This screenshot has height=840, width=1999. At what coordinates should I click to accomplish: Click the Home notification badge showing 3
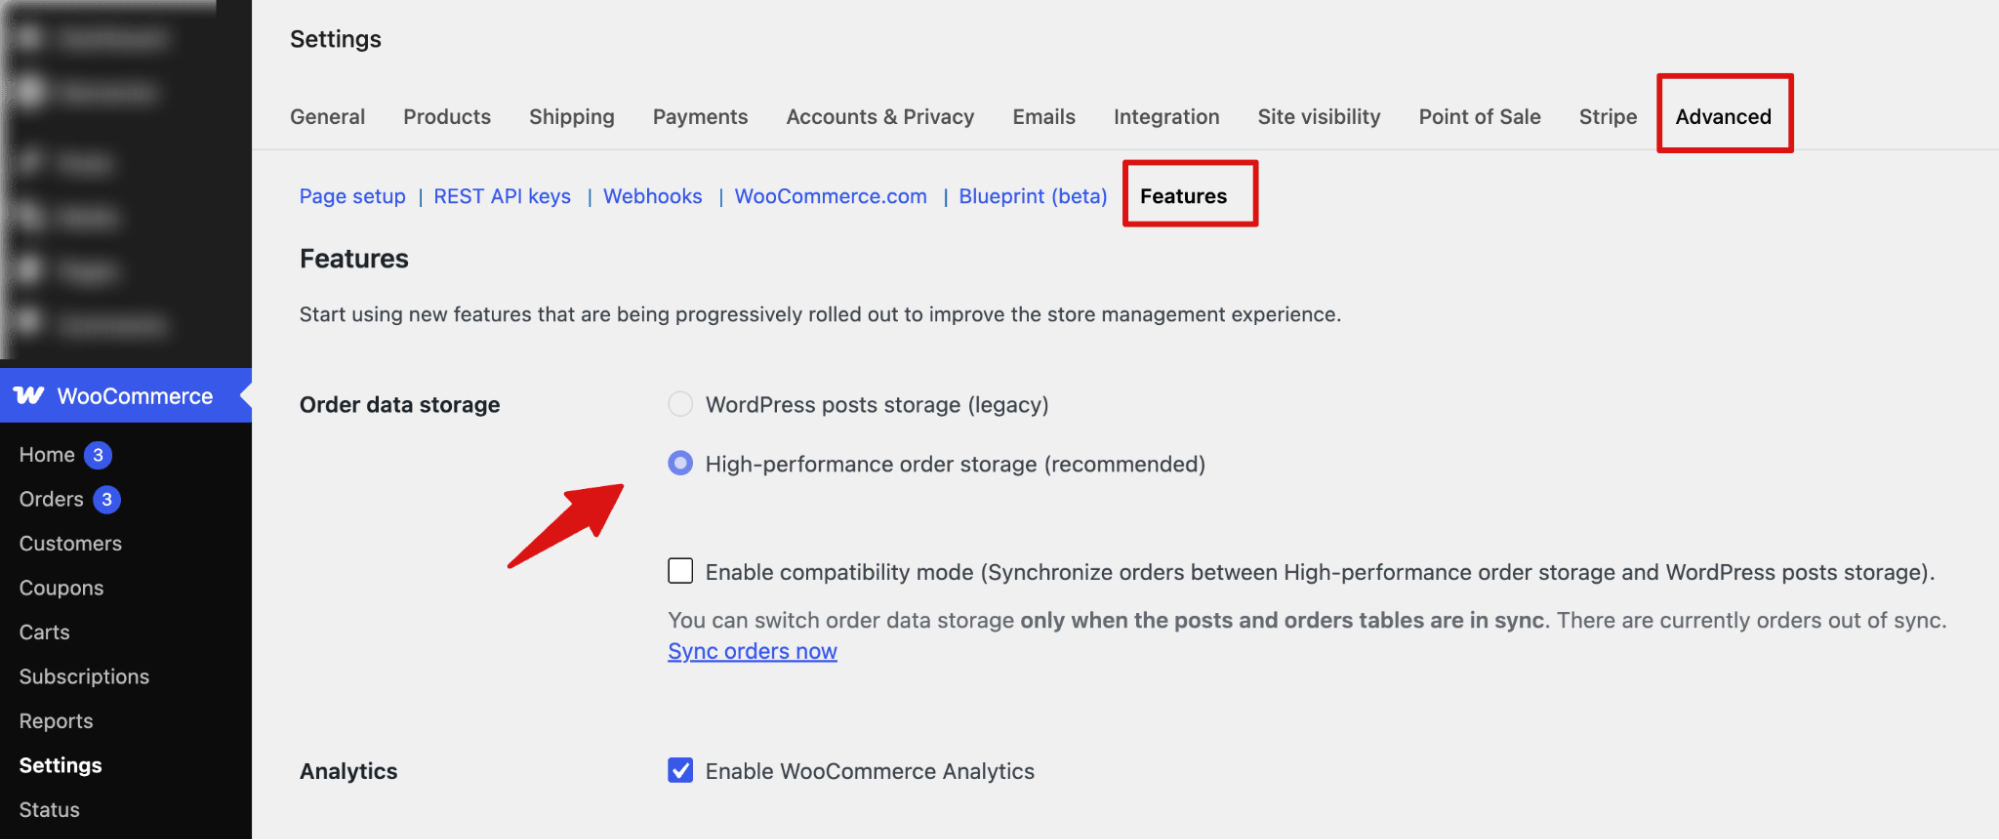point(98,455)
